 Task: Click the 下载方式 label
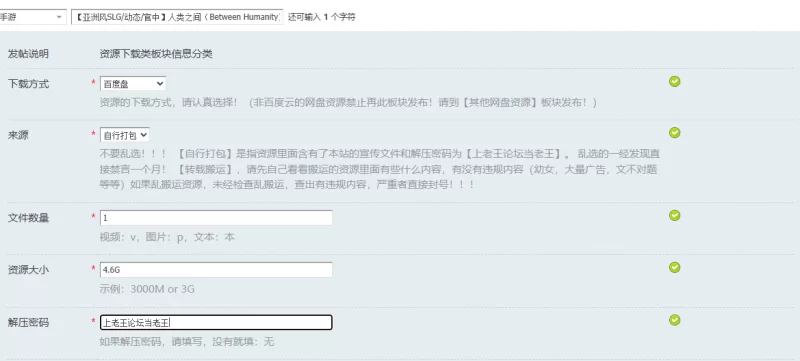(x=29, y=84)
